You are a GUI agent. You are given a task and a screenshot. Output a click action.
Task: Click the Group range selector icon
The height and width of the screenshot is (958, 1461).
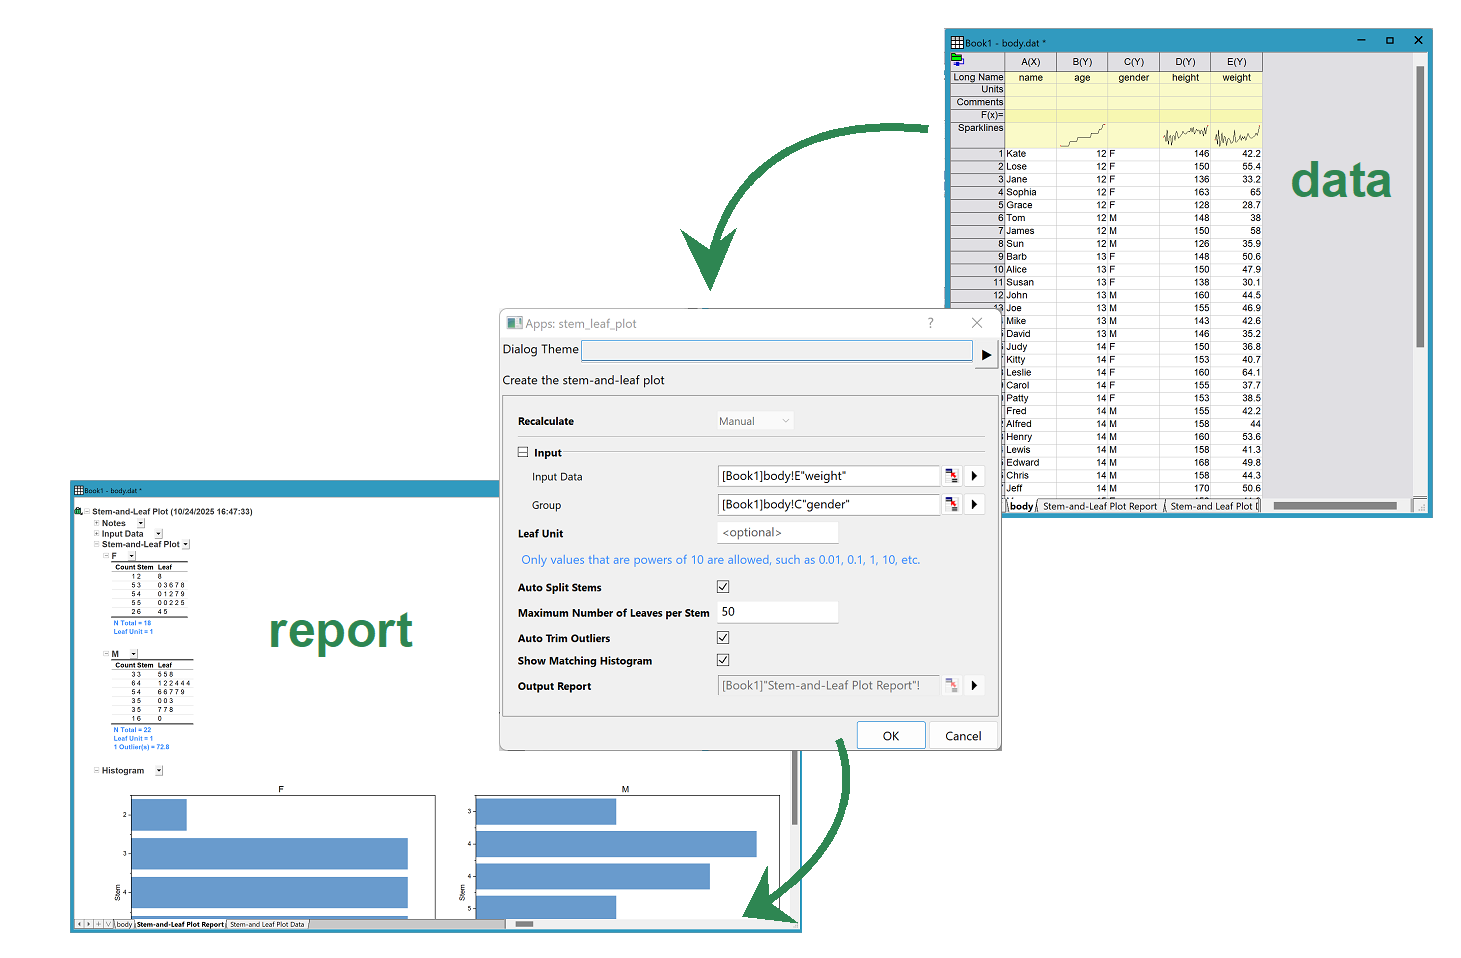point(952,505)
